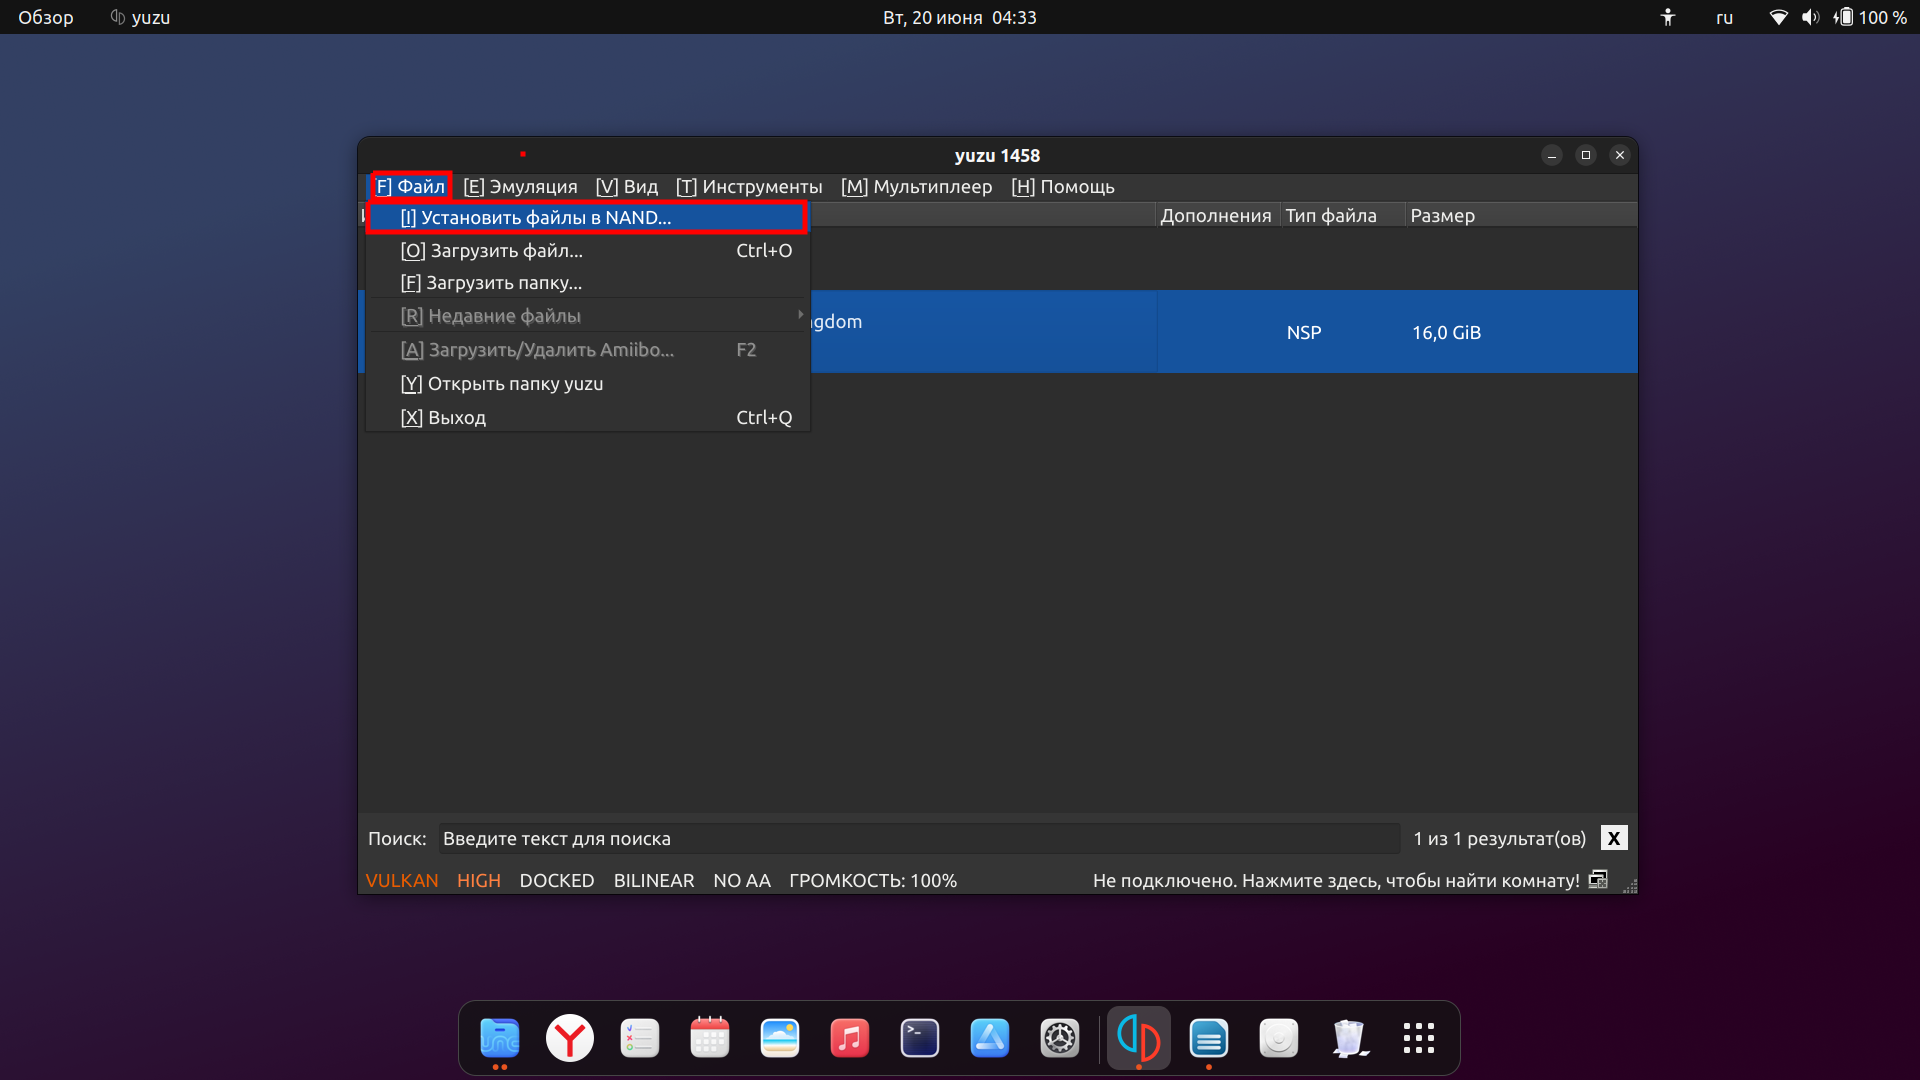The image size is (1920, 1080).
Task: Sort by the Дополнения column header
Action: [1216, 215]
